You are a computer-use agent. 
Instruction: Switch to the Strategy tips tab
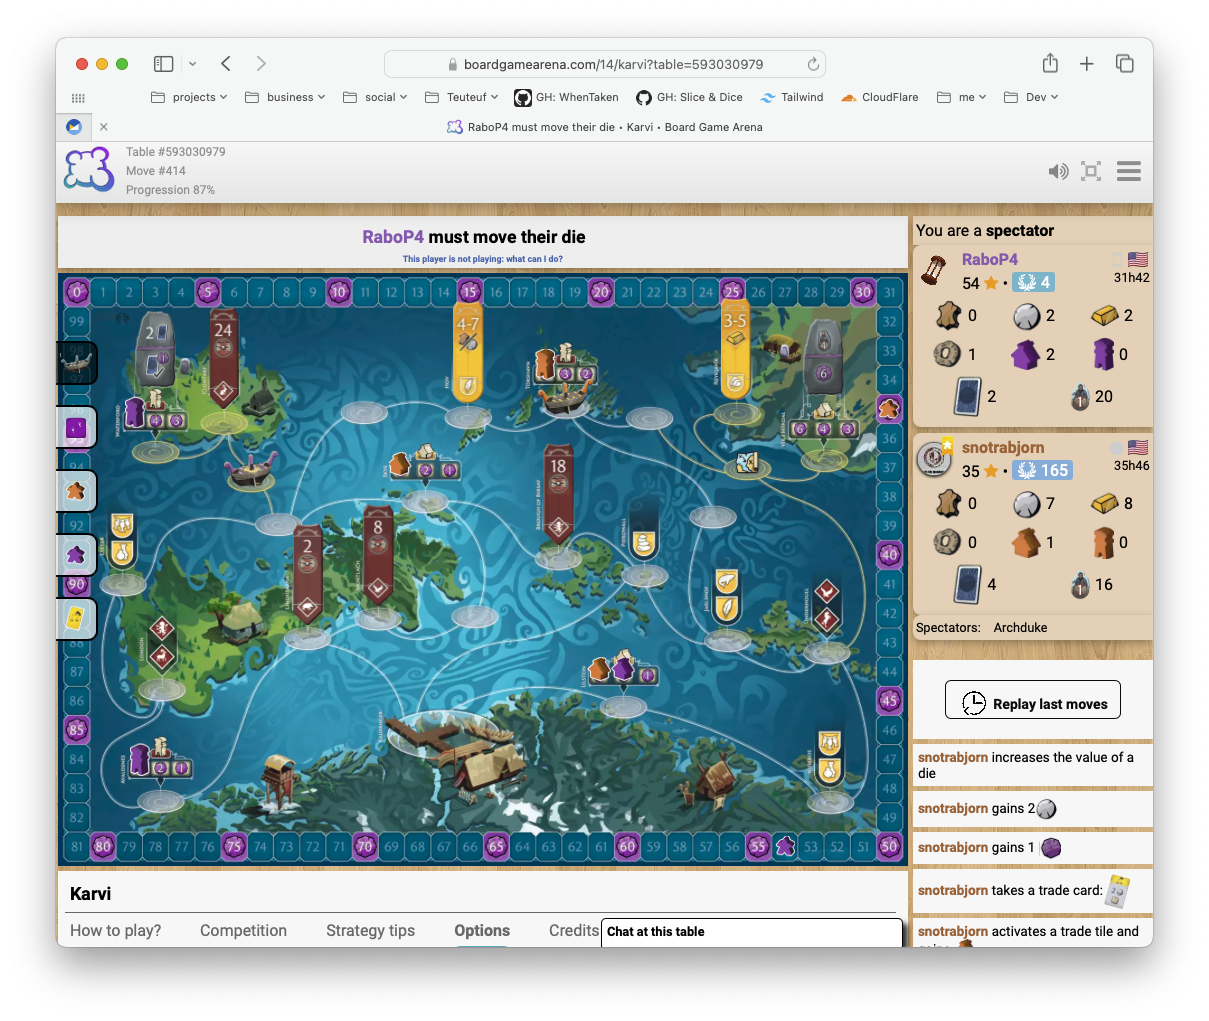pyautogui.click(x=370, y=930)
